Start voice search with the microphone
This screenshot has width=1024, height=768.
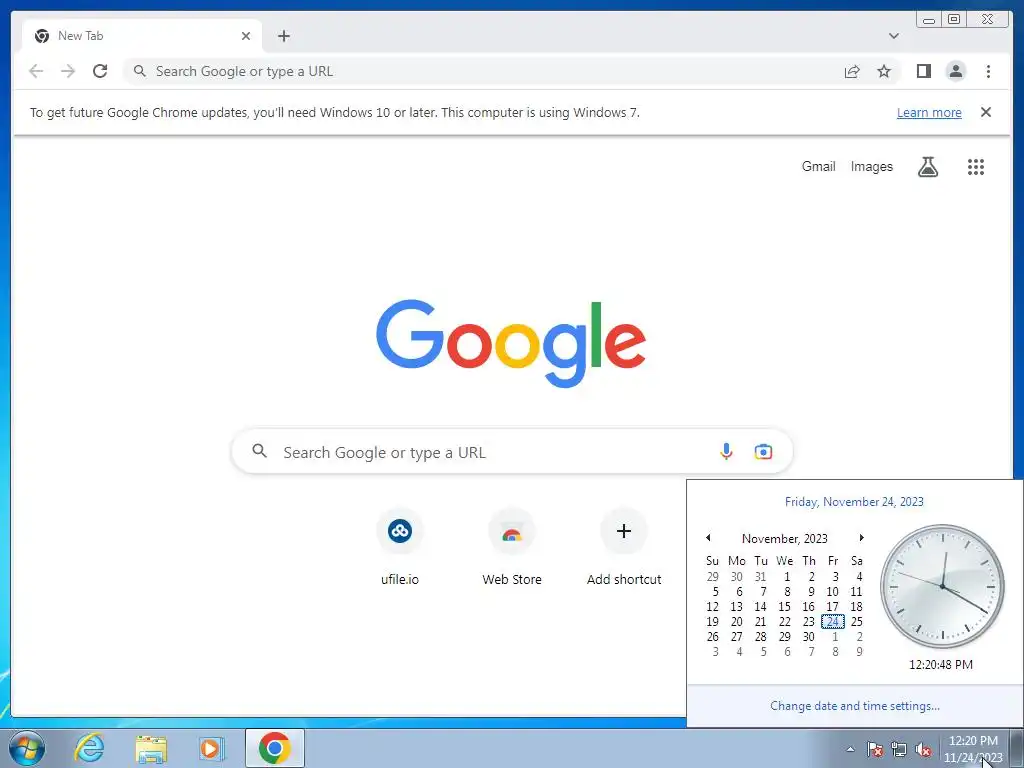(726, 451)
